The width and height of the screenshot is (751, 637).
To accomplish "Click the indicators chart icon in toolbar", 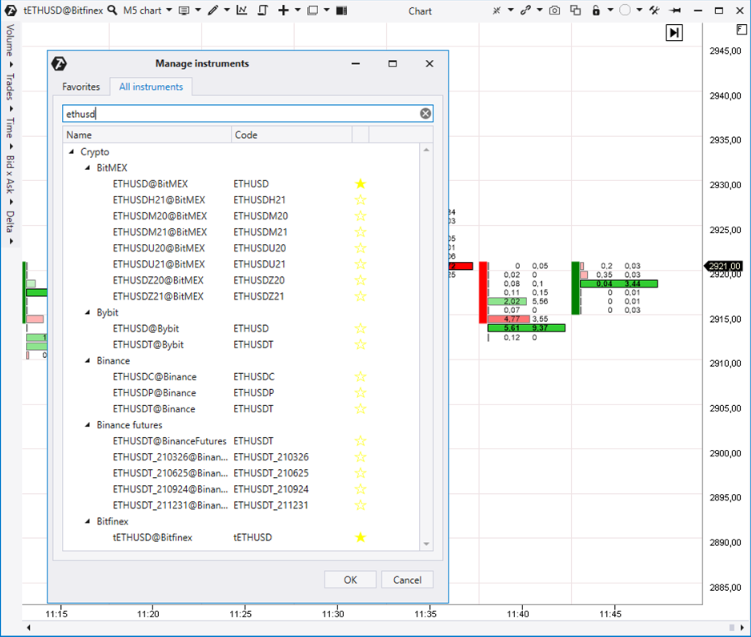I will (241, 11).
